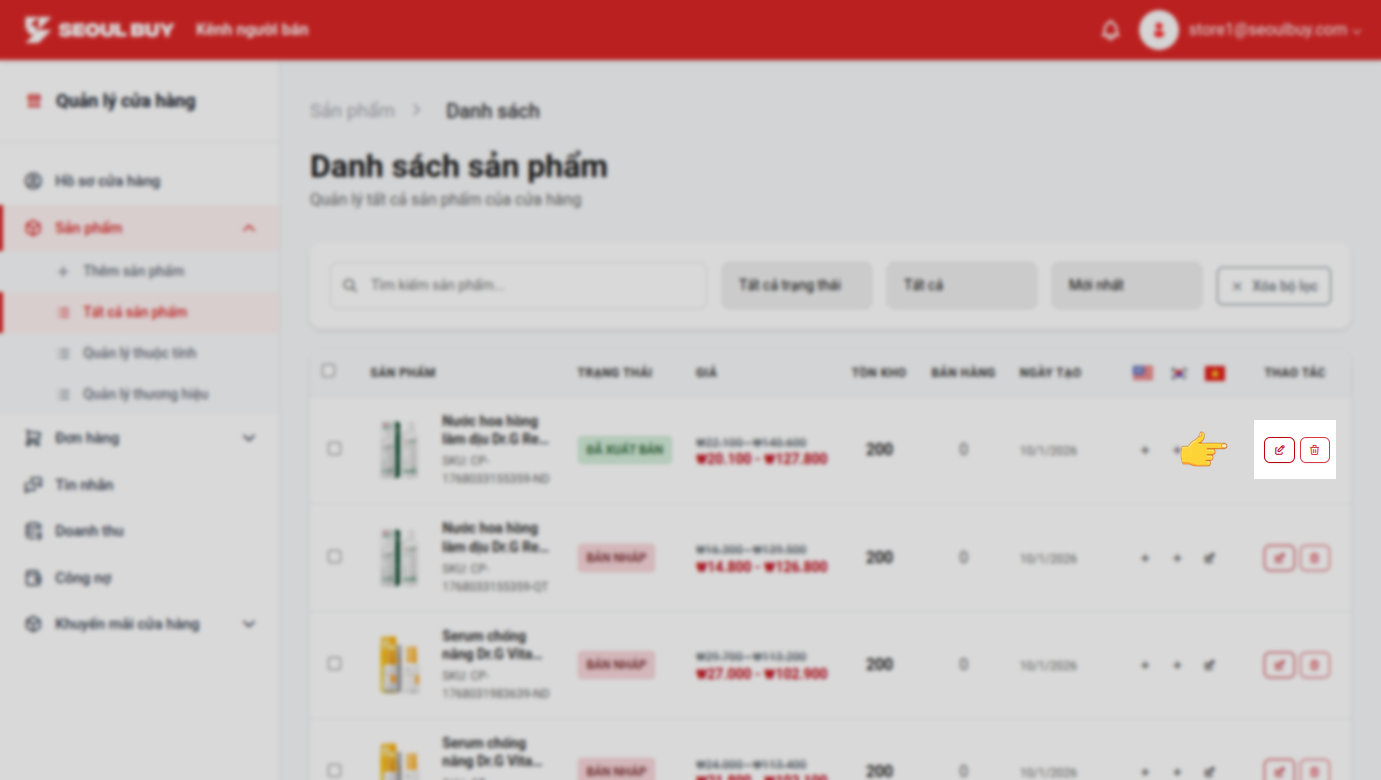Tick the select-all checkbox in table header
This screenshot has width=1381, height=780.
pos(329,371)
